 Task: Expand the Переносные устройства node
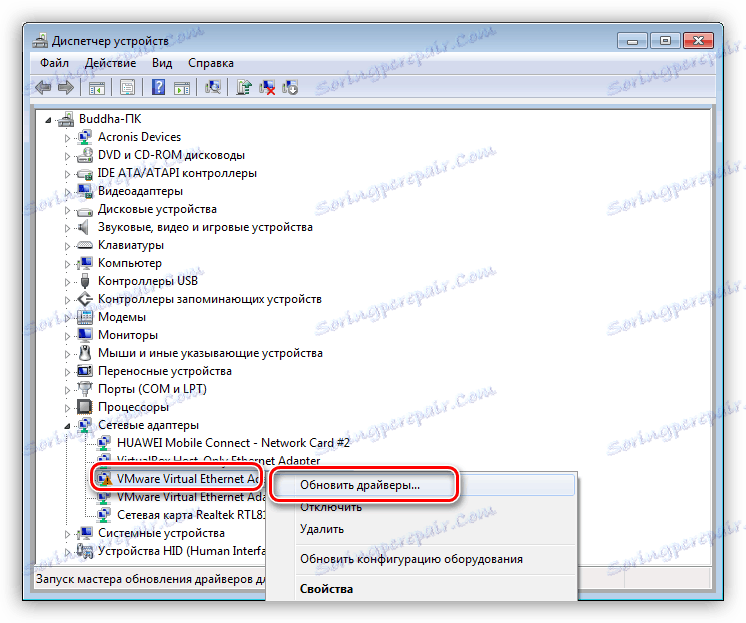[x=67, y=372]
